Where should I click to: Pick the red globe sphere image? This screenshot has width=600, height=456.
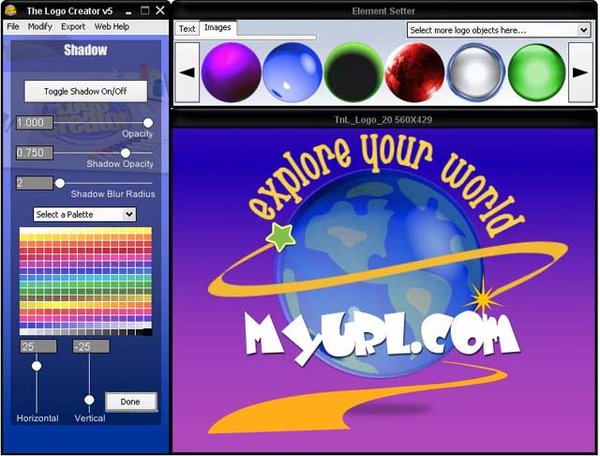pos(415,72)
